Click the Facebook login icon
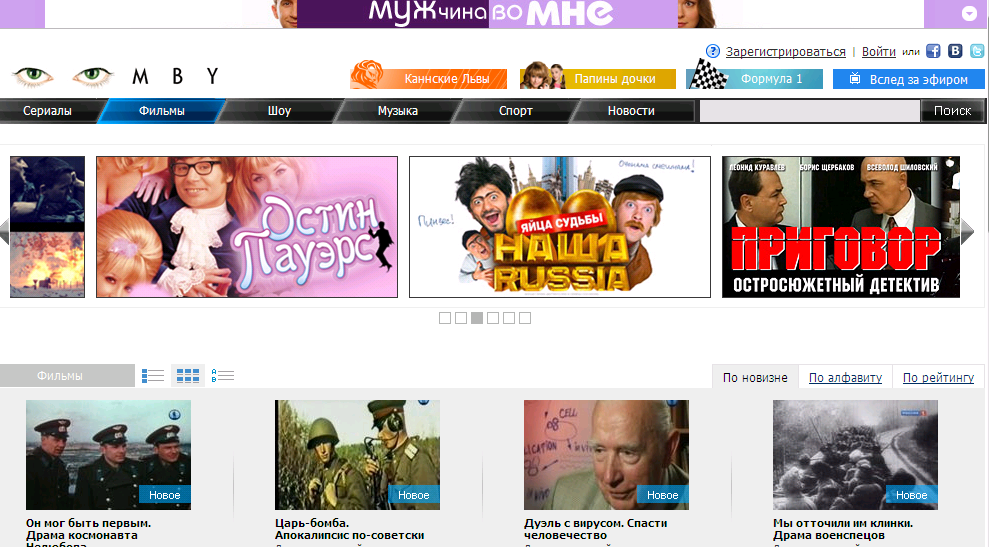 (933, 51)
